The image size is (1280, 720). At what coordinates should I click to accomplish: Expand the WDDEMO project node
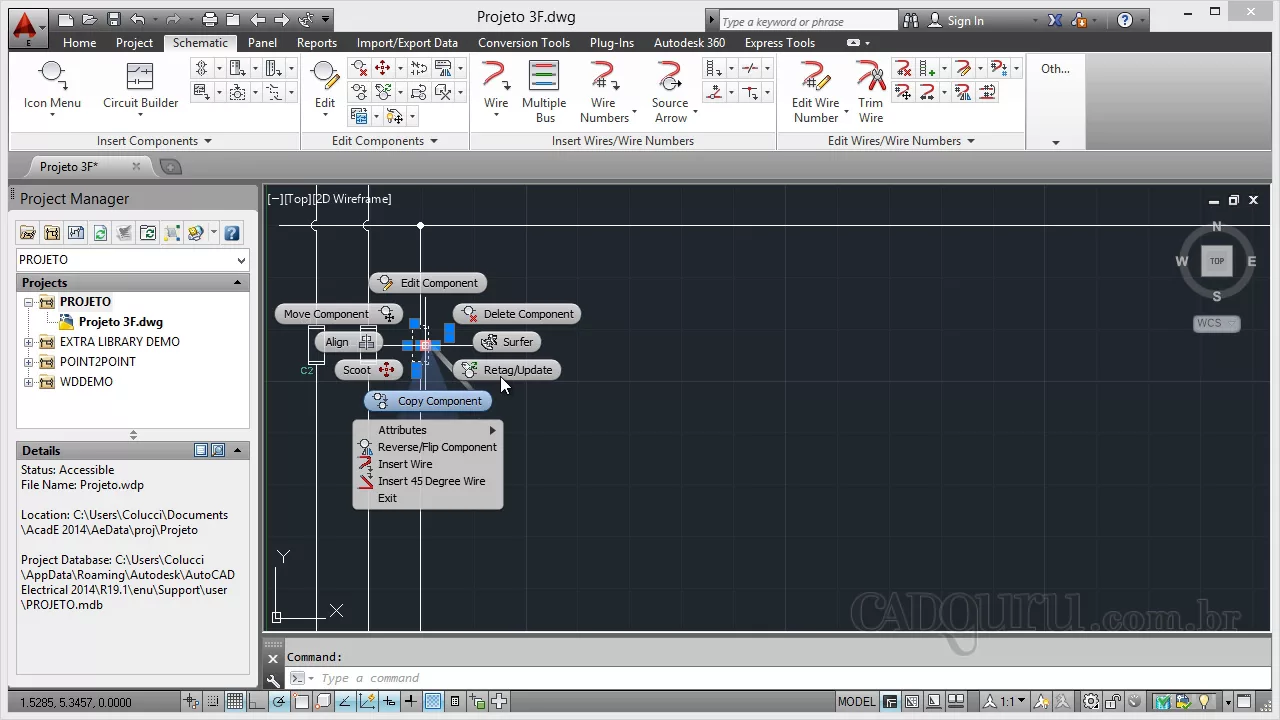(x=29, y=382)
